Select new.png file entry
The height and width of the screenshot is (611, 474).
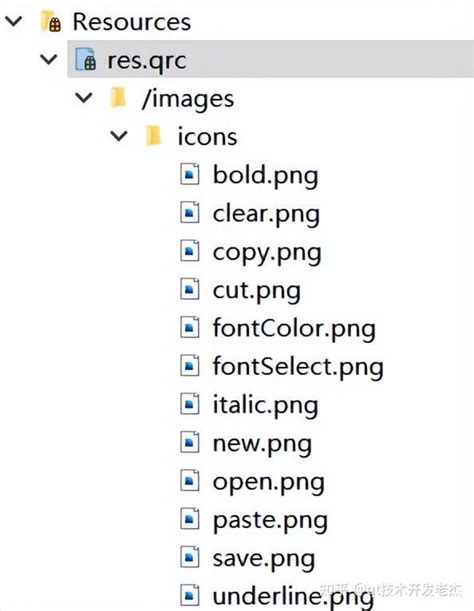click(262, 444)
